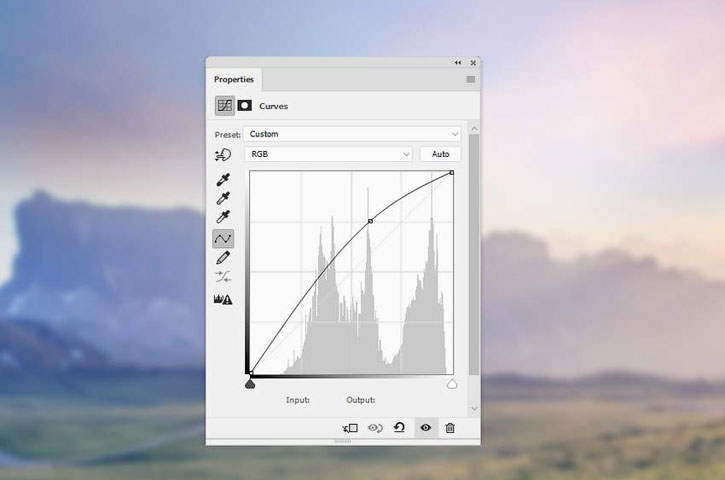Open the Preset dropdown showing Custom
The width and height of the screenshot is (725, 480).
tap(352, 134)
